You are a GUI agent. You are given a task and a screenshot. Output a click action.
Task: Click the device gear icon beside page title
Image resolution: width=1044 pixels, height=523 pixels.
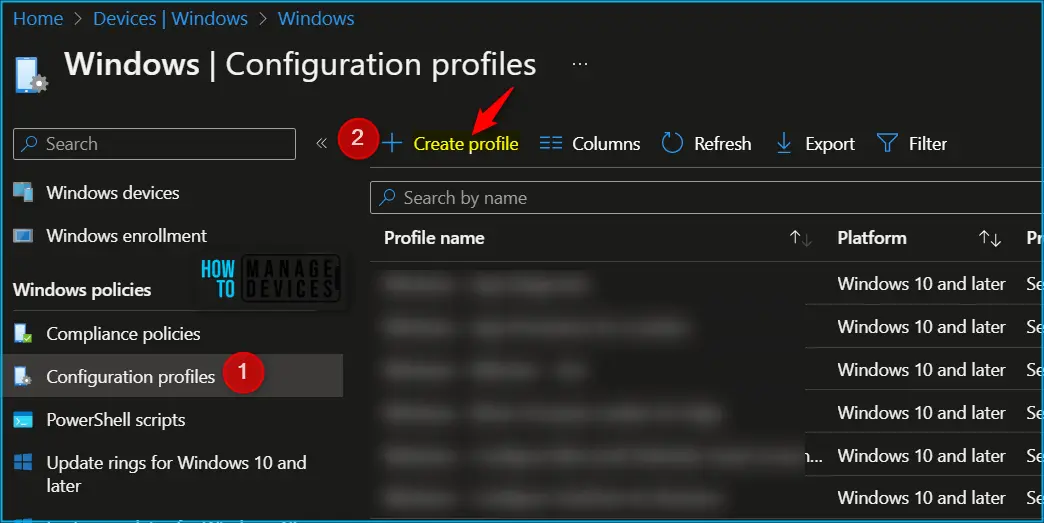point(31,75)
